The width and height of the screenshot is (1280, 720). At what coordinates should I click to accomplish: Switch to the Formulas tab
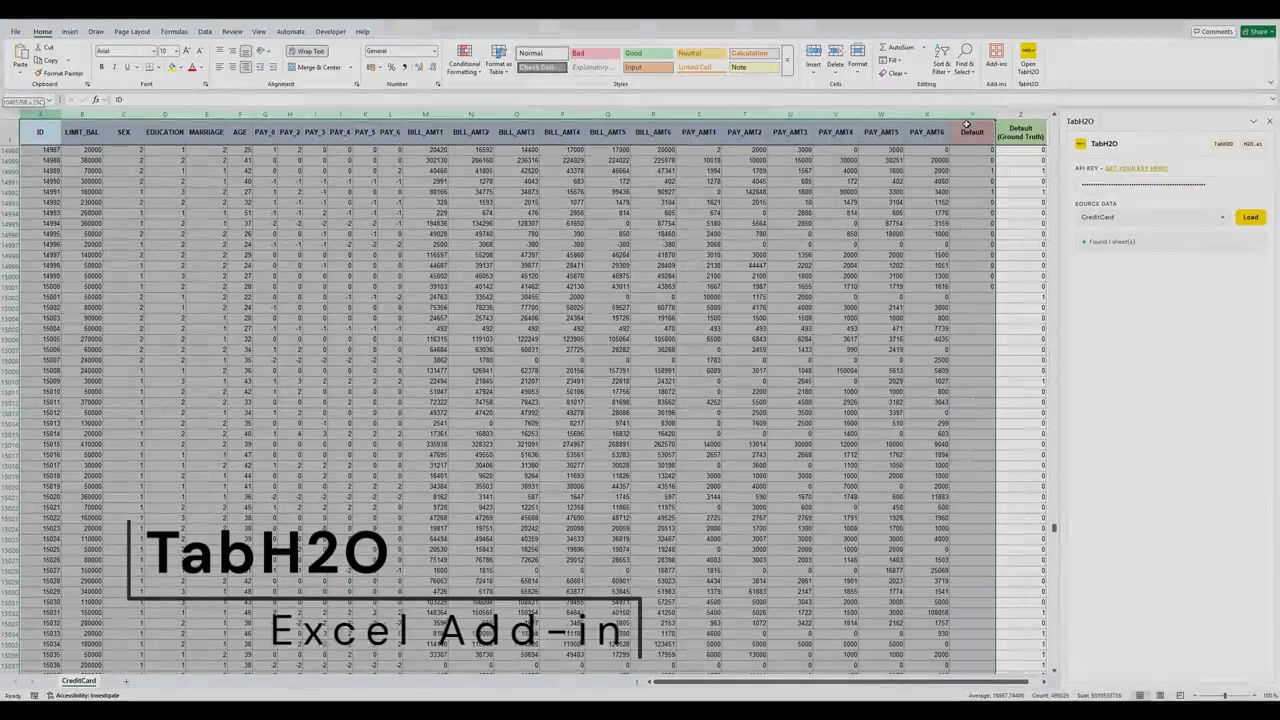[174, 32]
